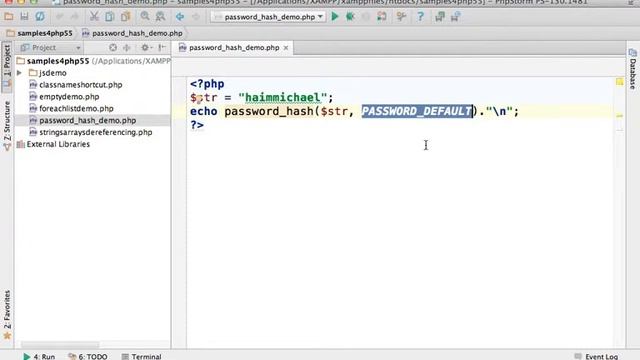Hide the Project panel with hide icon
640x360 pixels.
pos(162,48)
